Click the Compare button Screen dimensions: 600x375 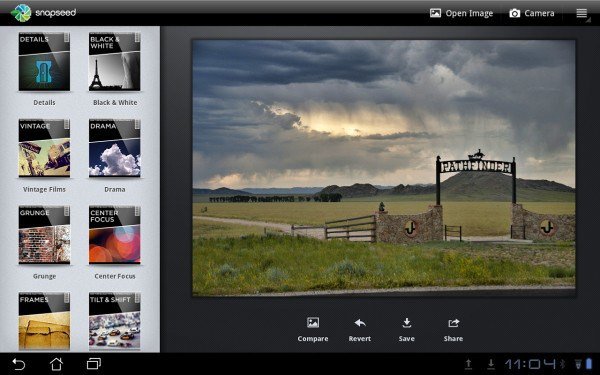(313, 329)
